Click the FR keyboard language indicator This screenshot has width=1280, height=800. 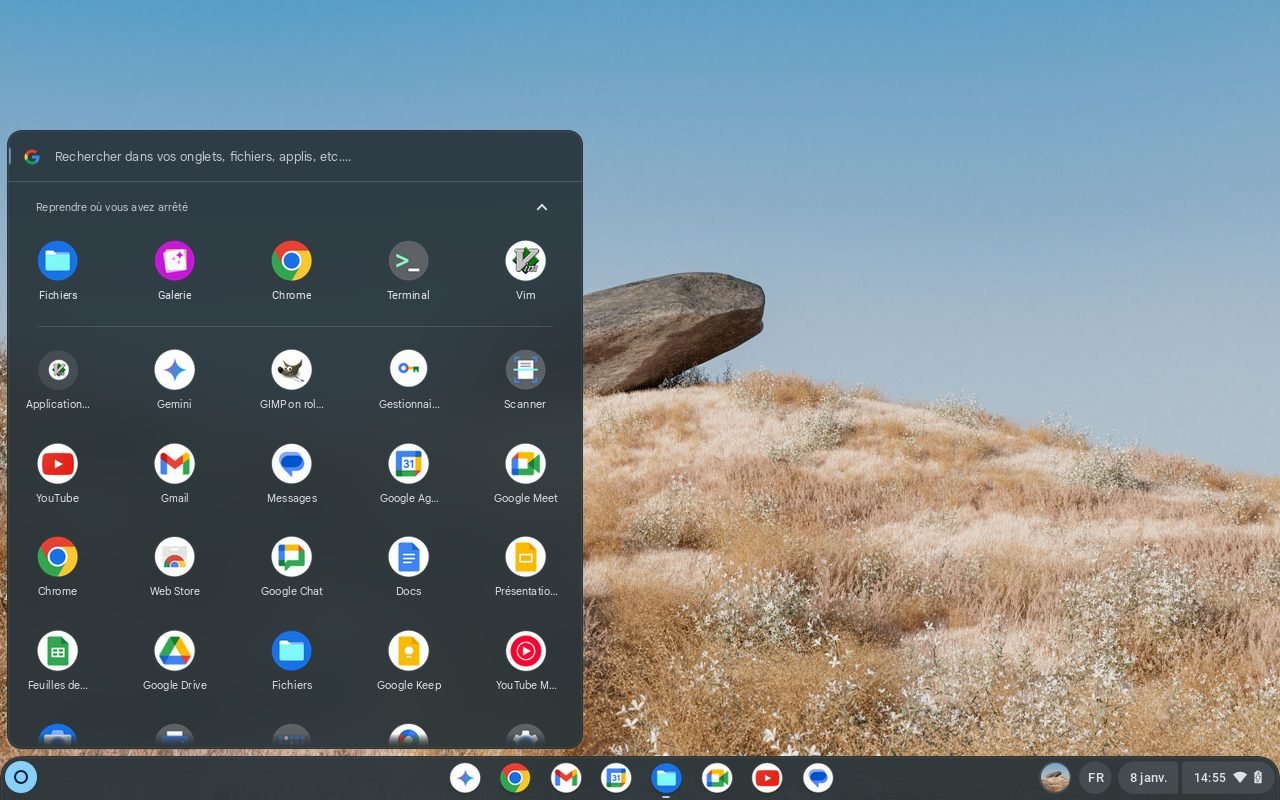[1095, 777]
